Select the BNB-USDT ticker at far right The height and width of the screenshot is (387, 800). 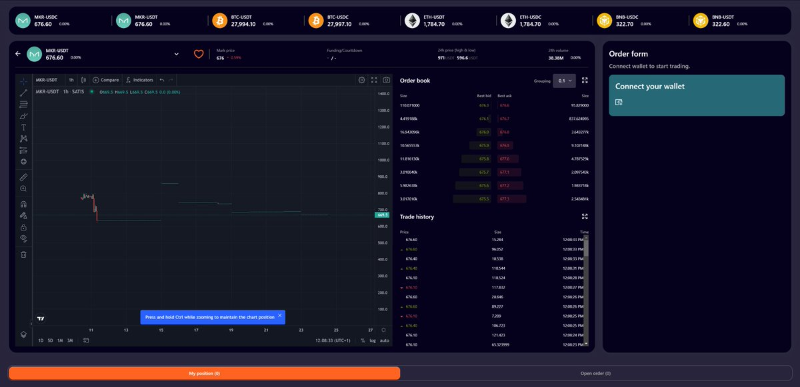(721, 21)
